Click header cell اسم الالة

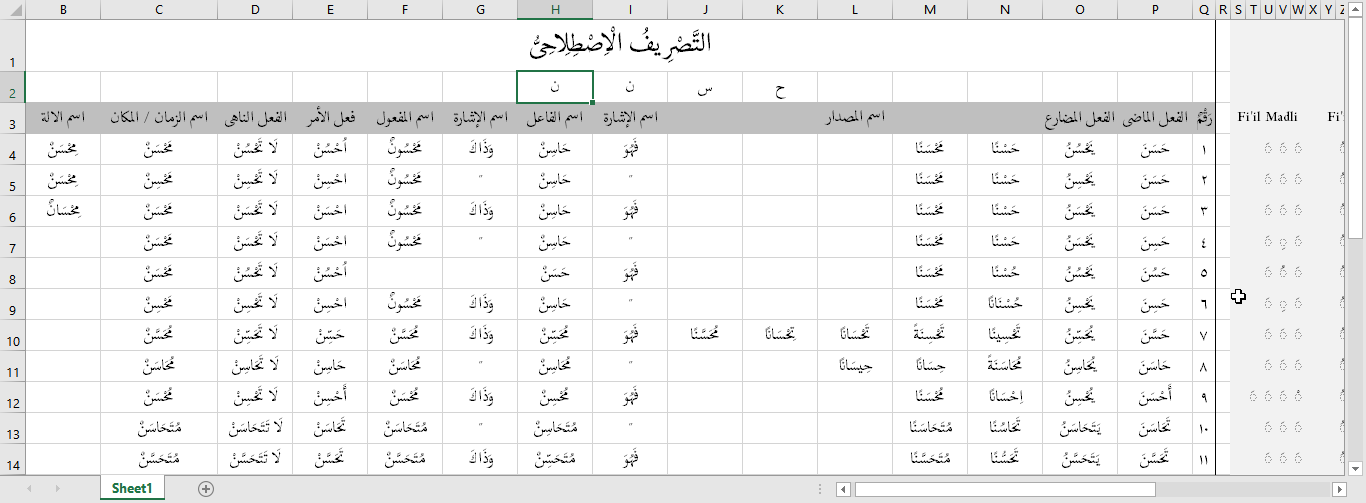pyautogui.click(x=63, y=118)
